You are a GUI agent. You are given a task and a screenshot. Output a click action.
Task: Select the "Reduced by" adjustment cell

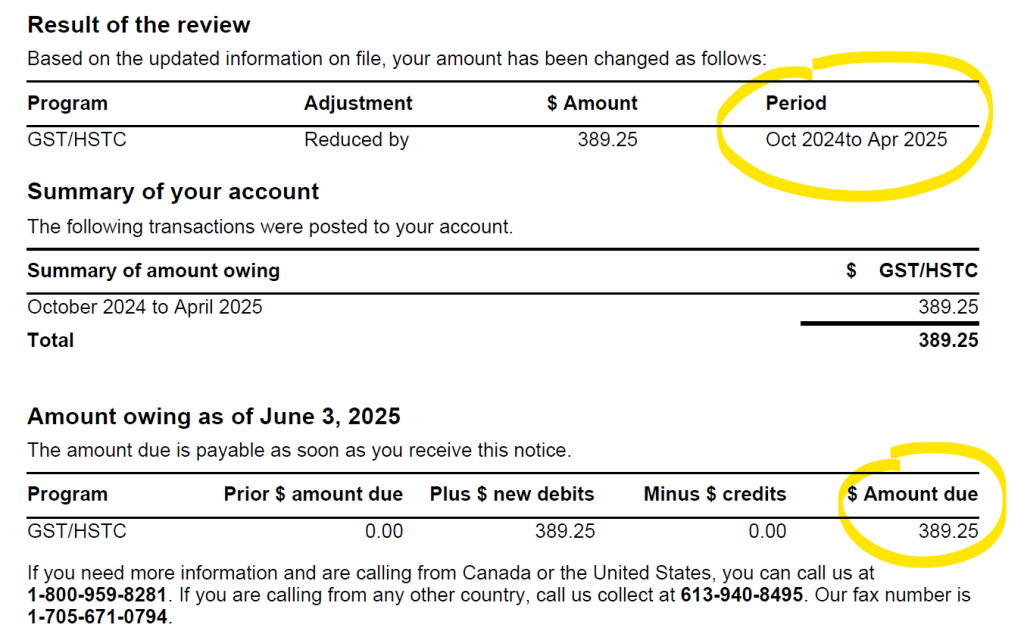[x=356, y=140]
